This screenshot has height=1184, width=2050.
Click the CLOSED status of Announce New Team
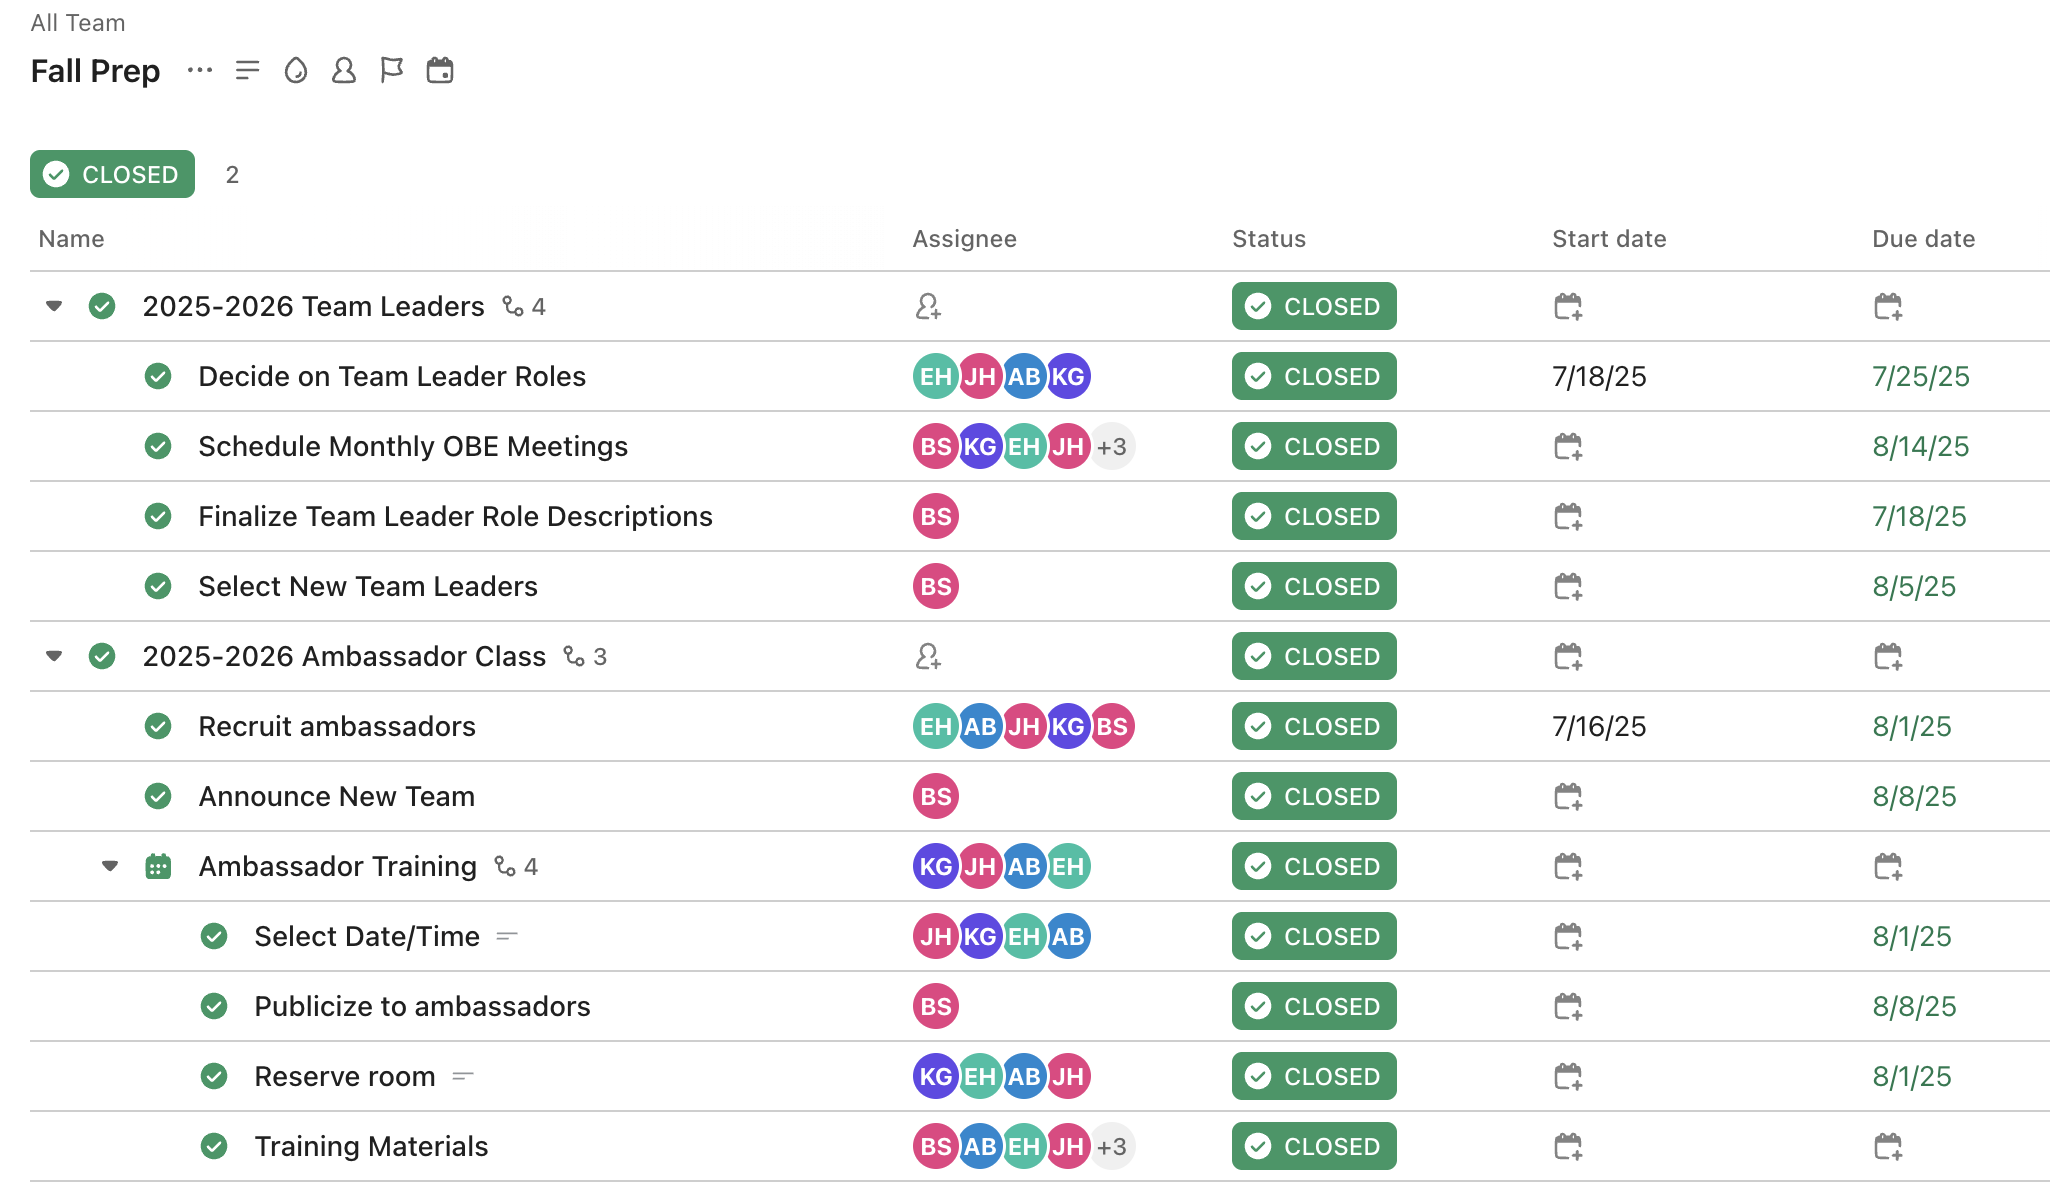(1314, 796)
